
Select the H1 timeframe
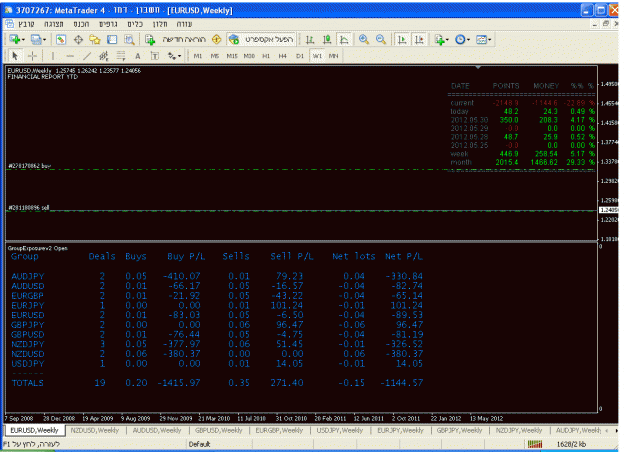(x=266, y=56)
